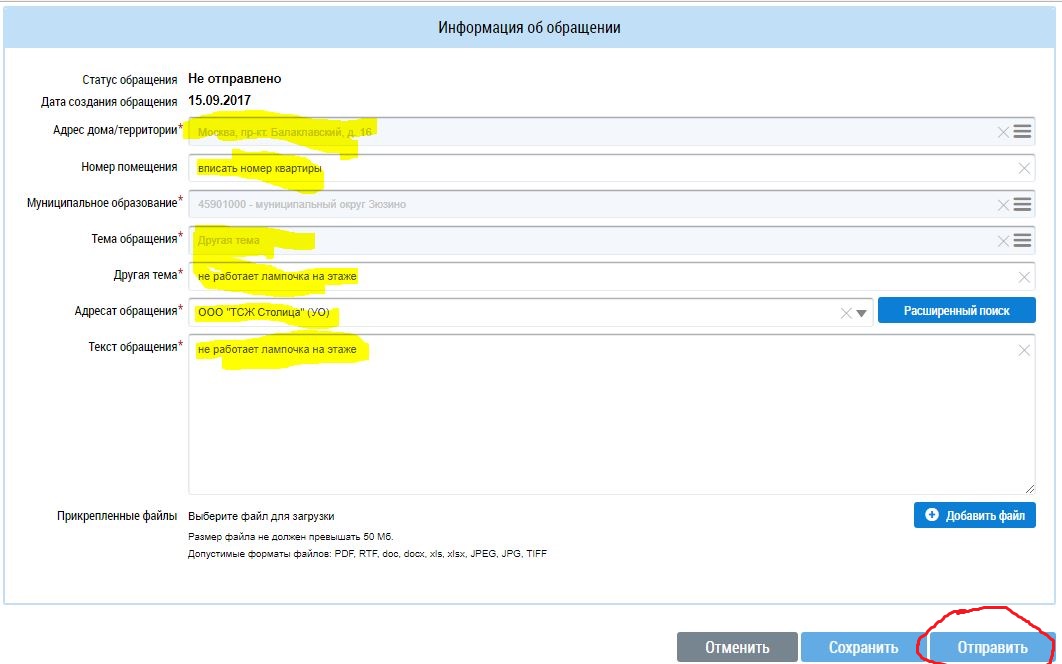Screen dimensions: 1062x664
Task: Clear the 'Другая тема' field with its X
Action: point(1024,277)
